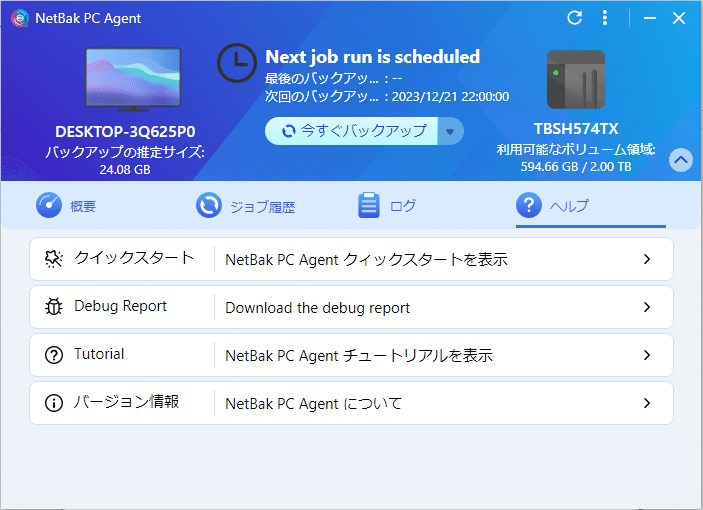Click the バージョン情報 row label

(126, 402)
